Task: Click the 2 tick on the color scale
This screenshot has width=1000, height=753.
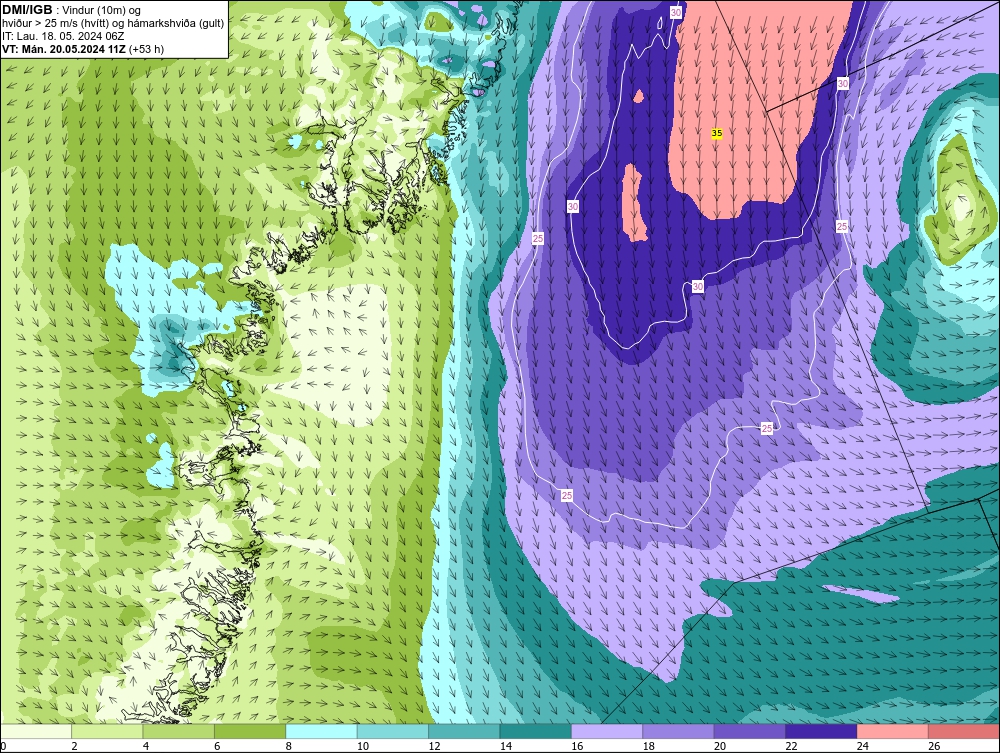Action: (75, 746)
